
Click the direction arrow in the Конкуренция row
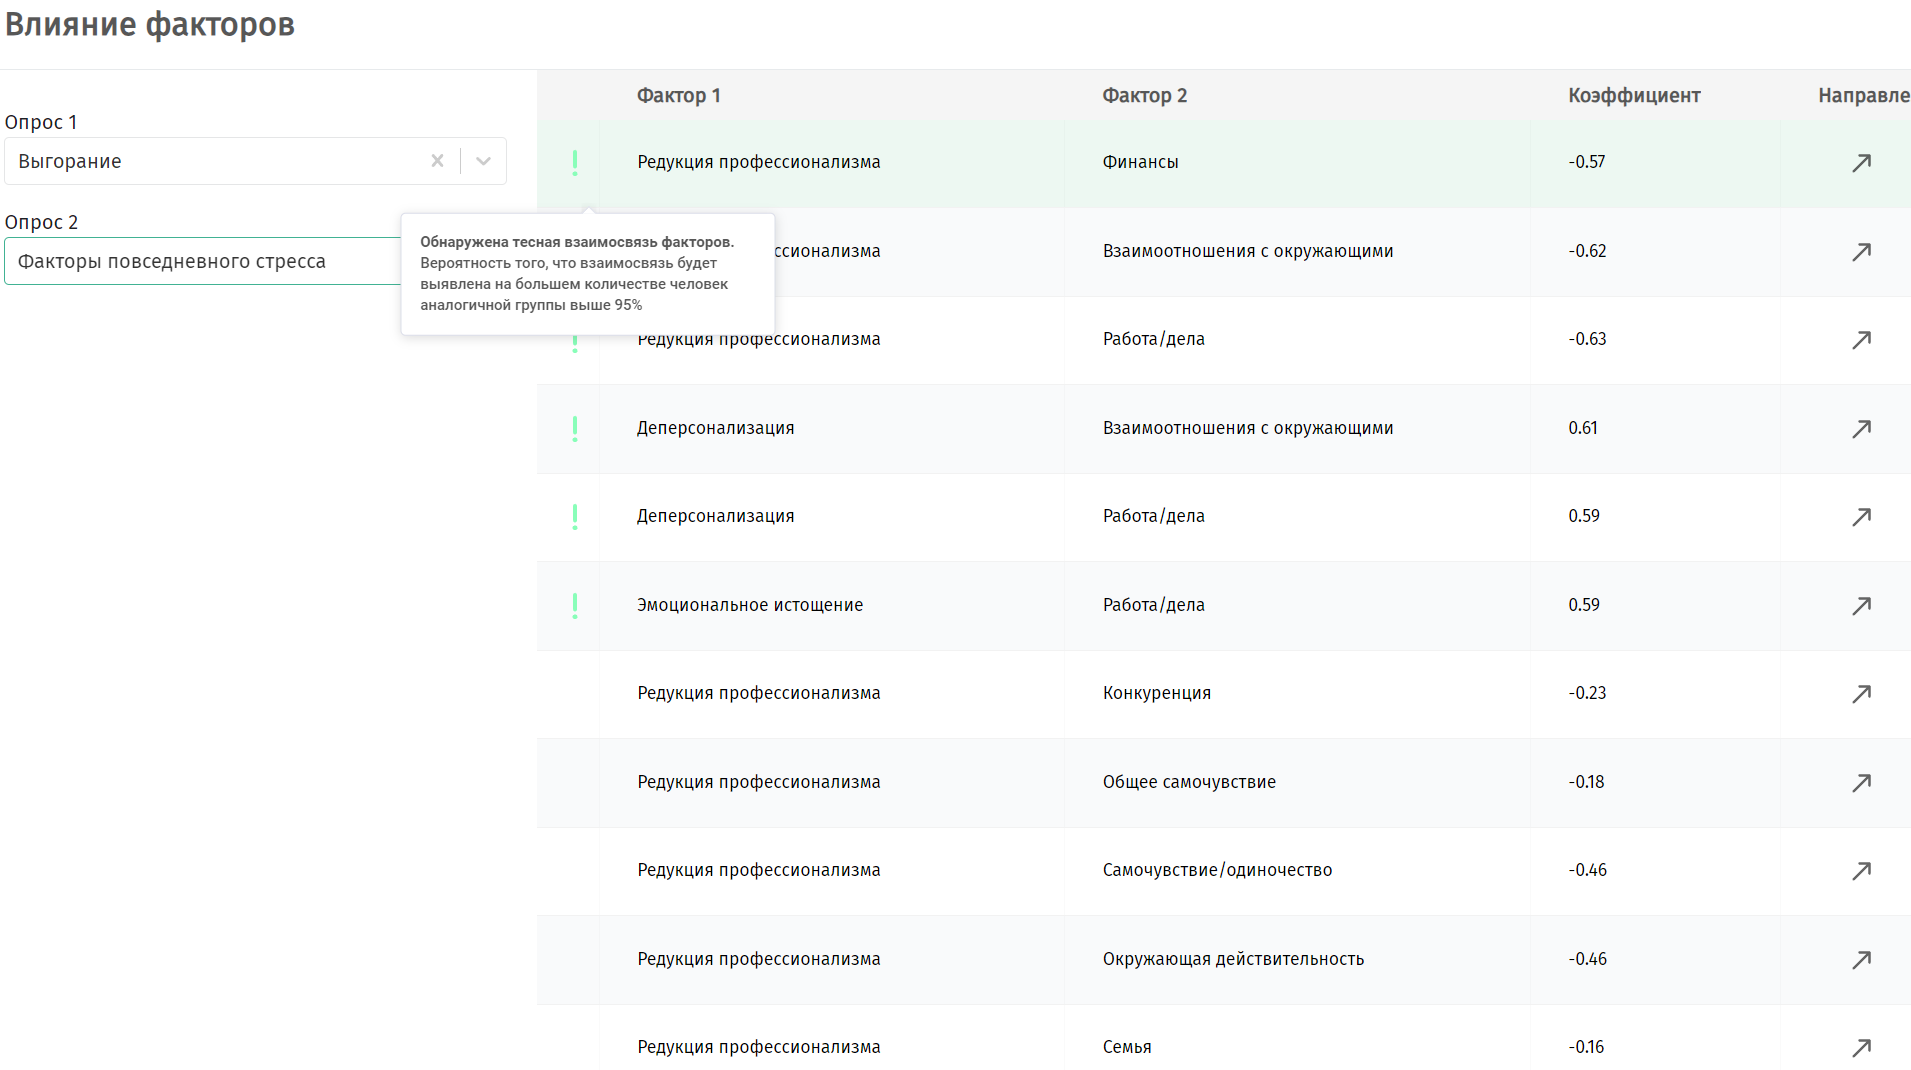point(1861,694)
